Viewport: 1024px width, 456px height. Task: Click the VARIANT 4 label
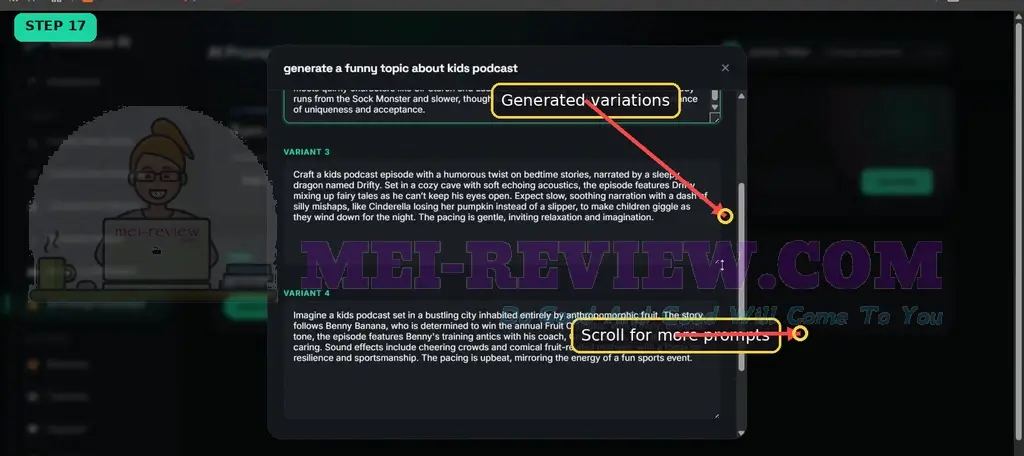pos(306,294)
